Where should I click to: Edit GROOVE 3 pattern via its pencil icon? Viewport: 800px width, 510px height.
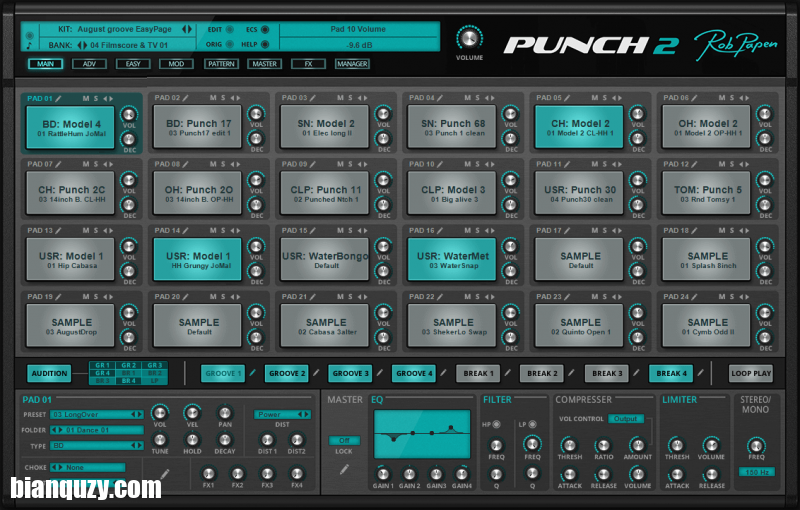(379, 373)
